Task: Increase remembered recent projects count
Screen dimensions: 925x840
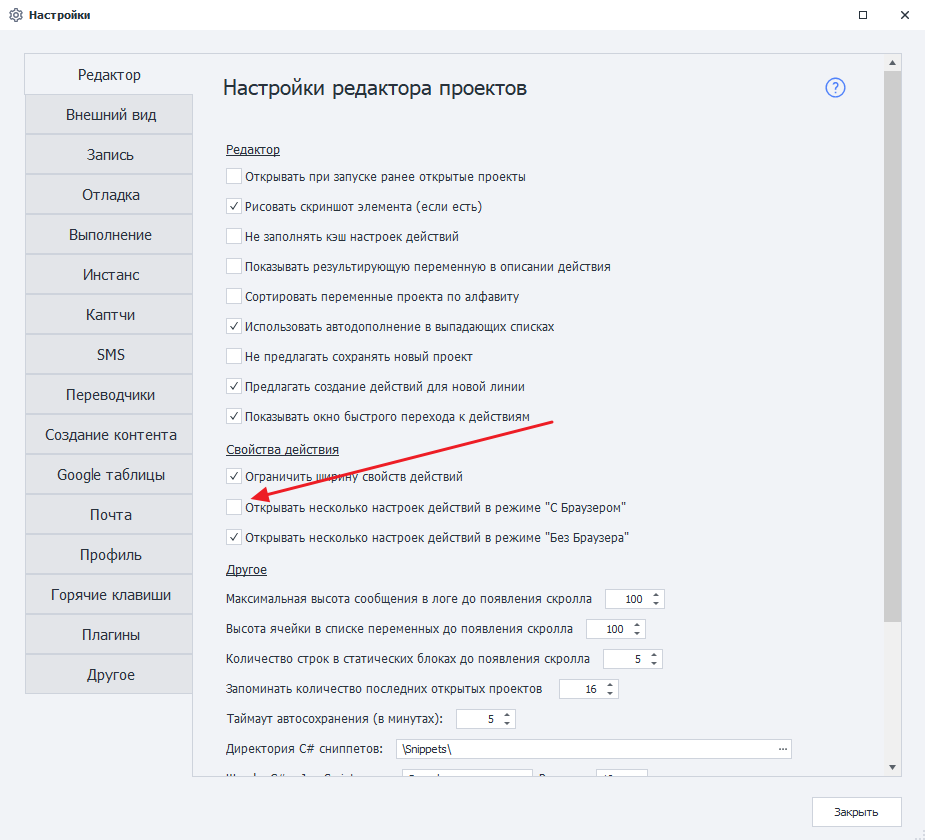Action: 610,685
